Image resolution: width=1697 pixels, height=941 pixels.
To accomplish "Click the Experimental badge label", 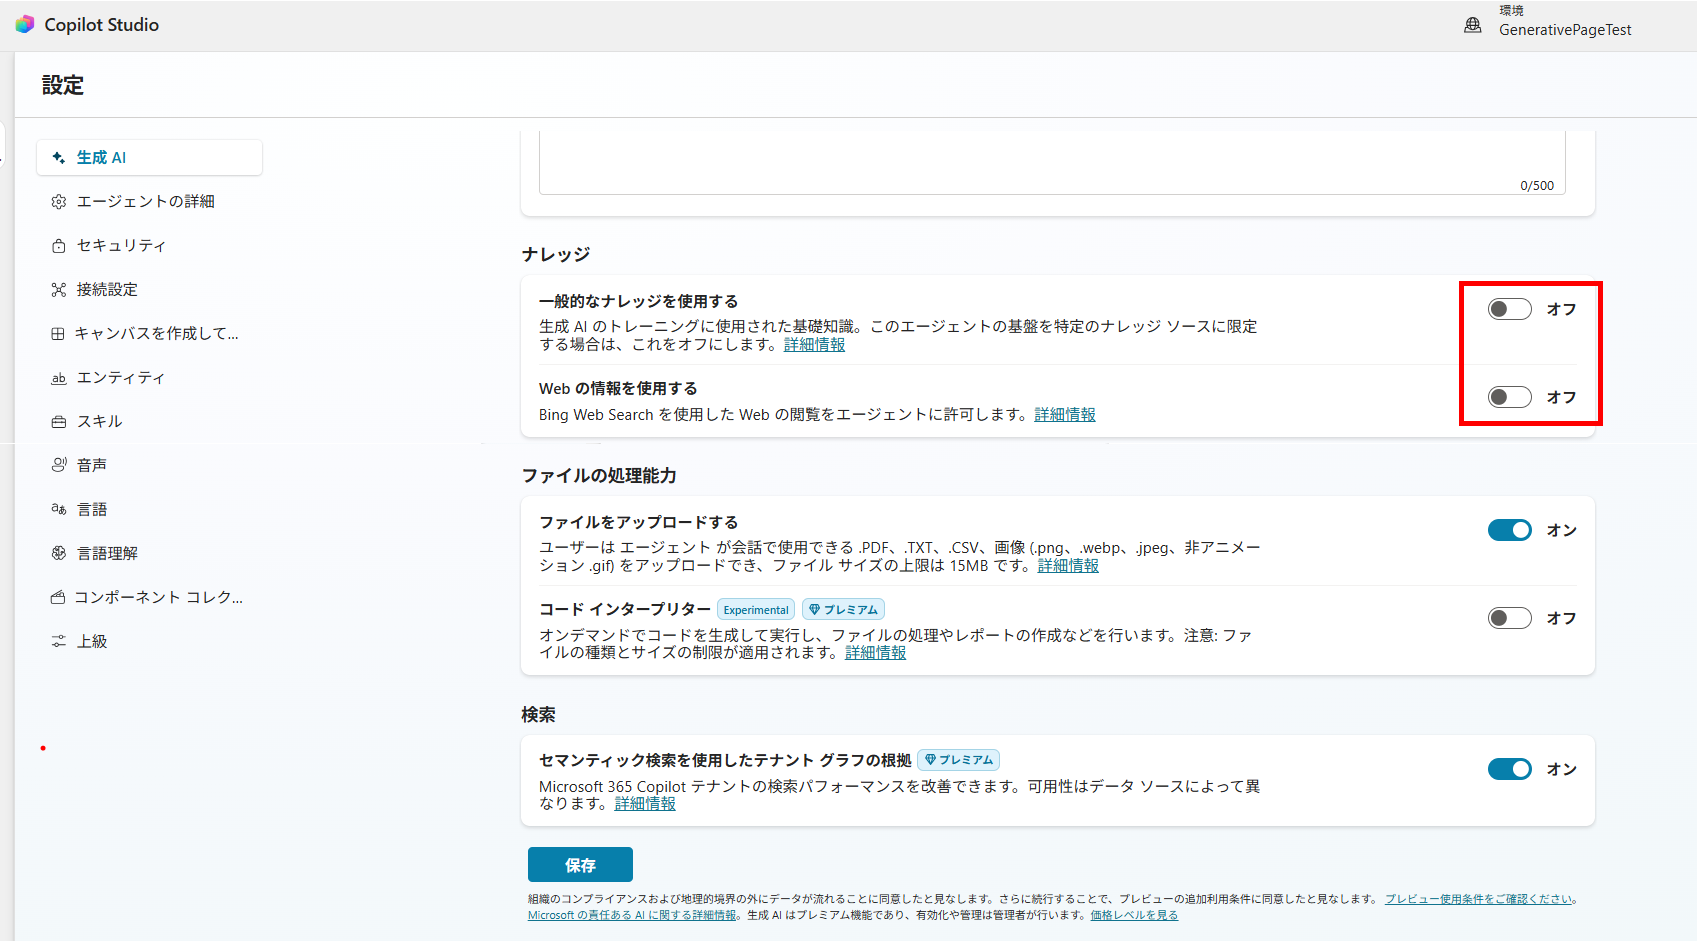I will pos(756,610).
